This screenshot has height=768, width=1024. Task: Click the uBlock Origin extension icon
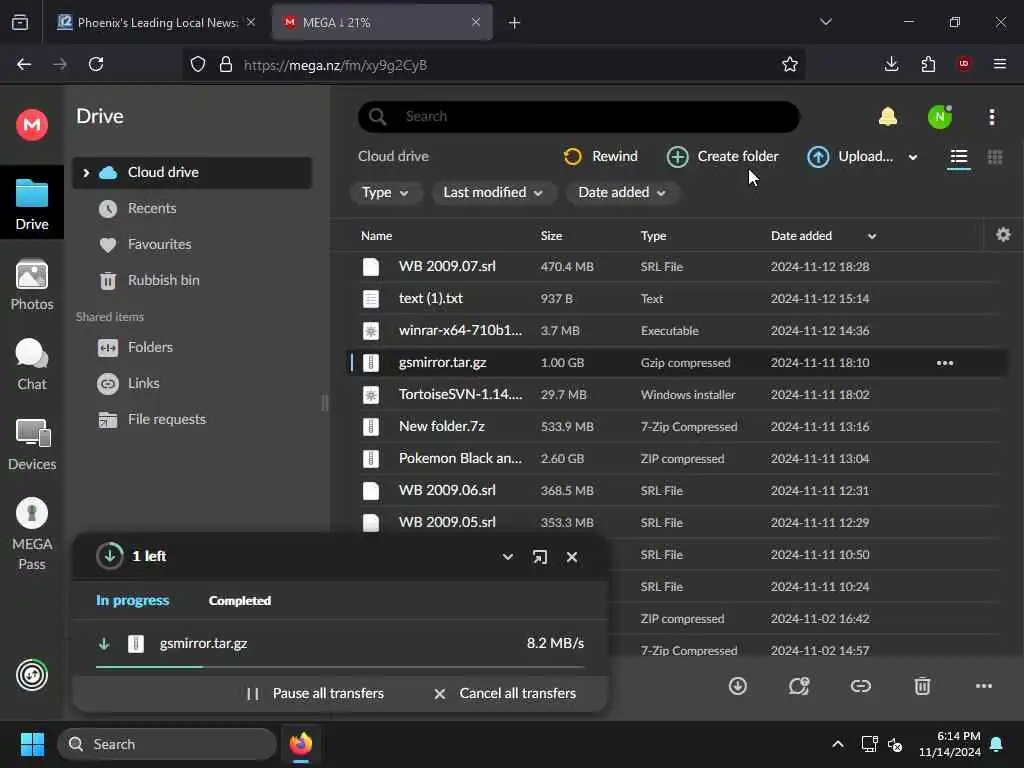(x=963, y=64)
